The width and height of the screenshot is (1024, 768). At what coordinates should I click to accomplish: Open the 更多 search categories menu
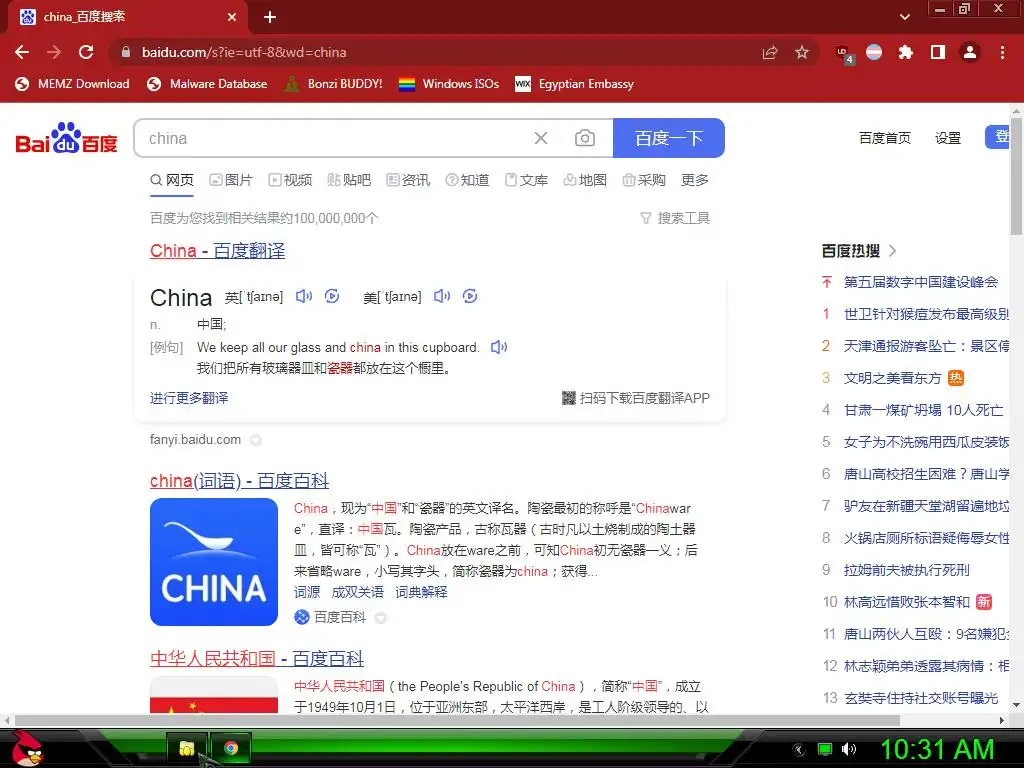694,180
